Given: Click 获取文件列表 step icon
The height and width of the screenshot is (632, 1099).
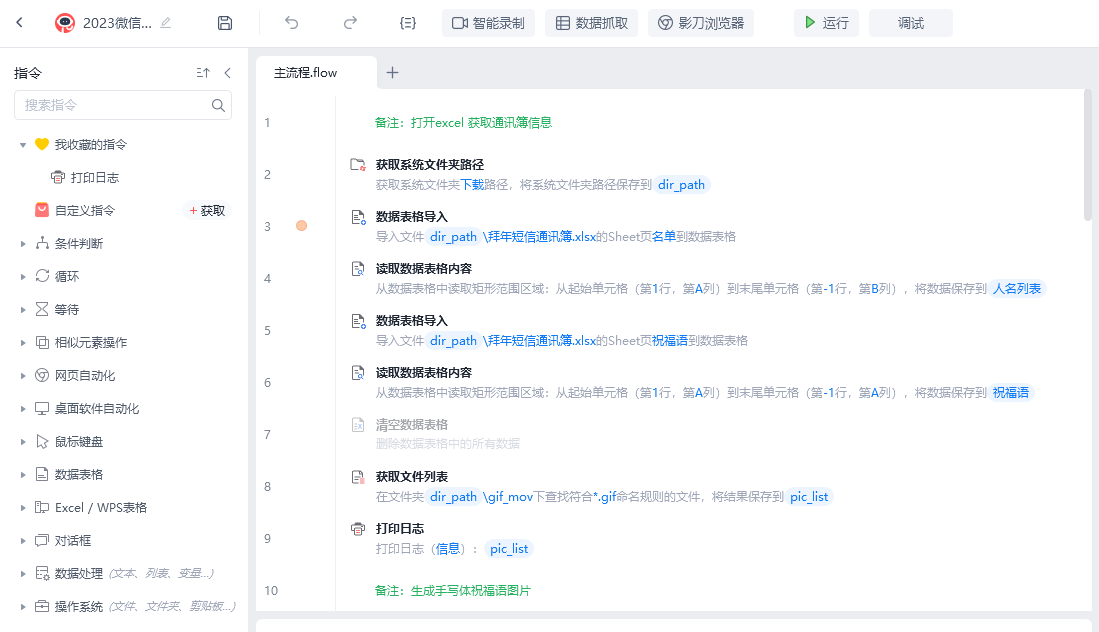Looking at the screenshot, I should point(357,477).
